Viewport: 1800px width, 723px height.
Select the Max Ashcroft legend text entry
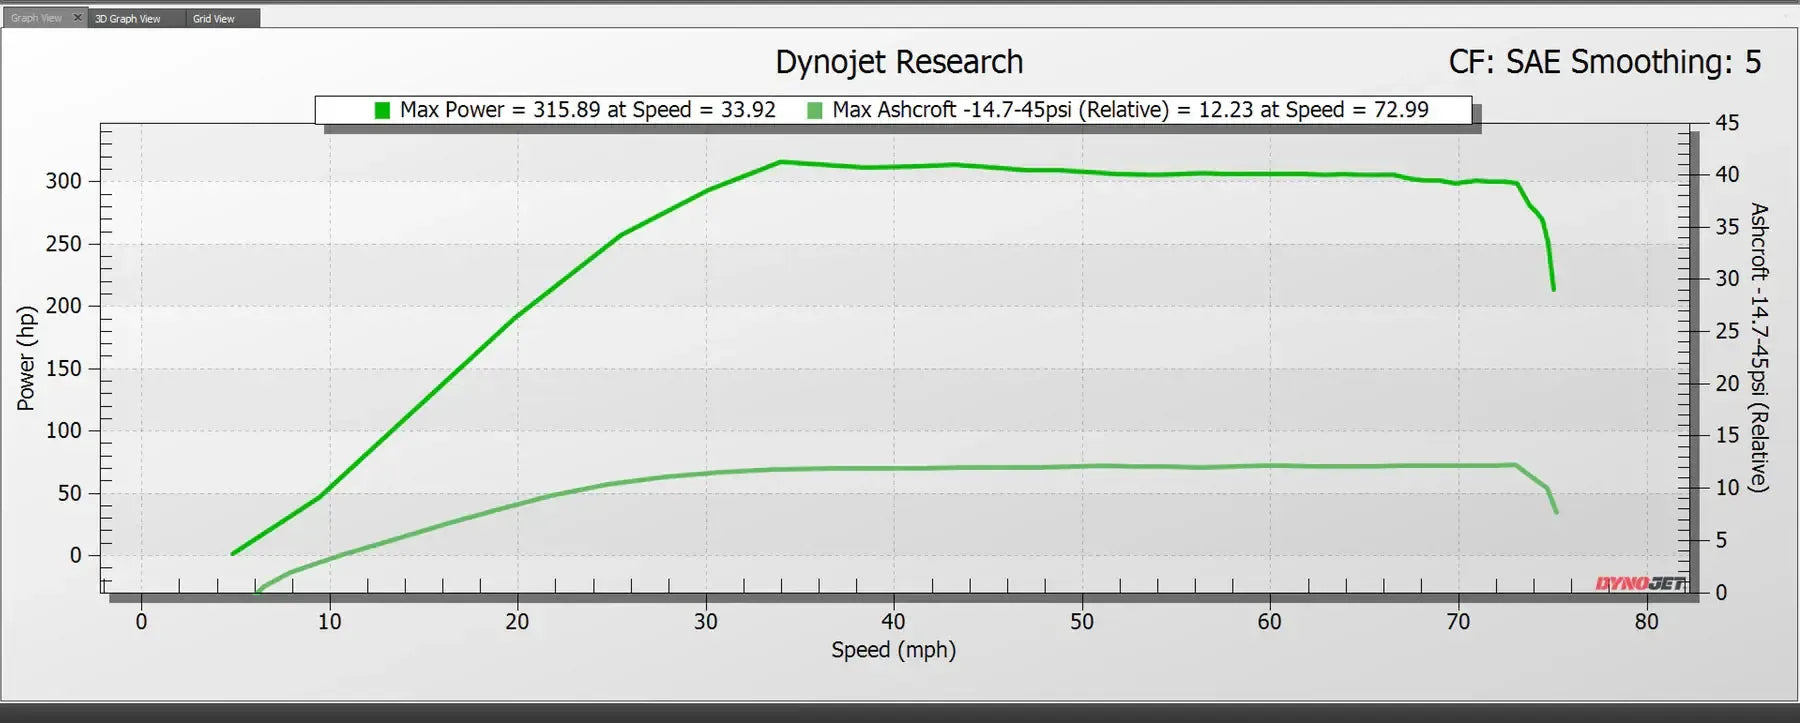[x=1130, y=110]
